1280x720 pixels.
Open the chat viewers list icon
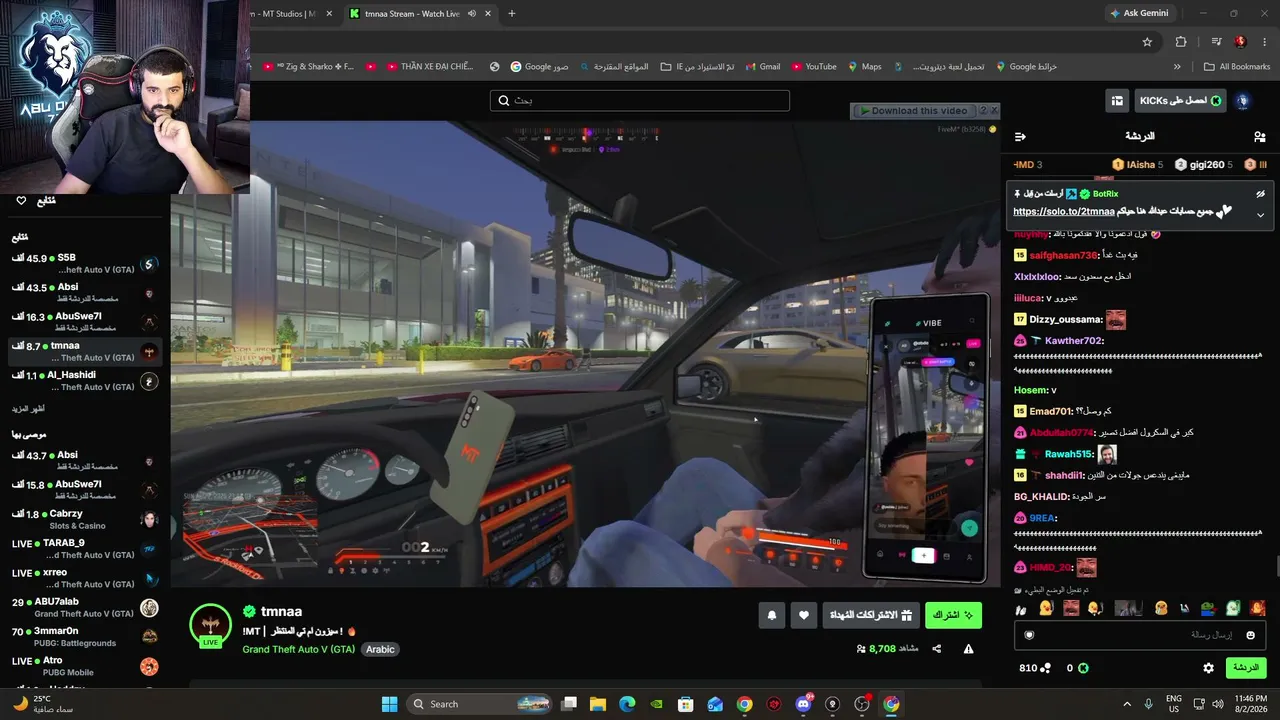coord(1259,137)
